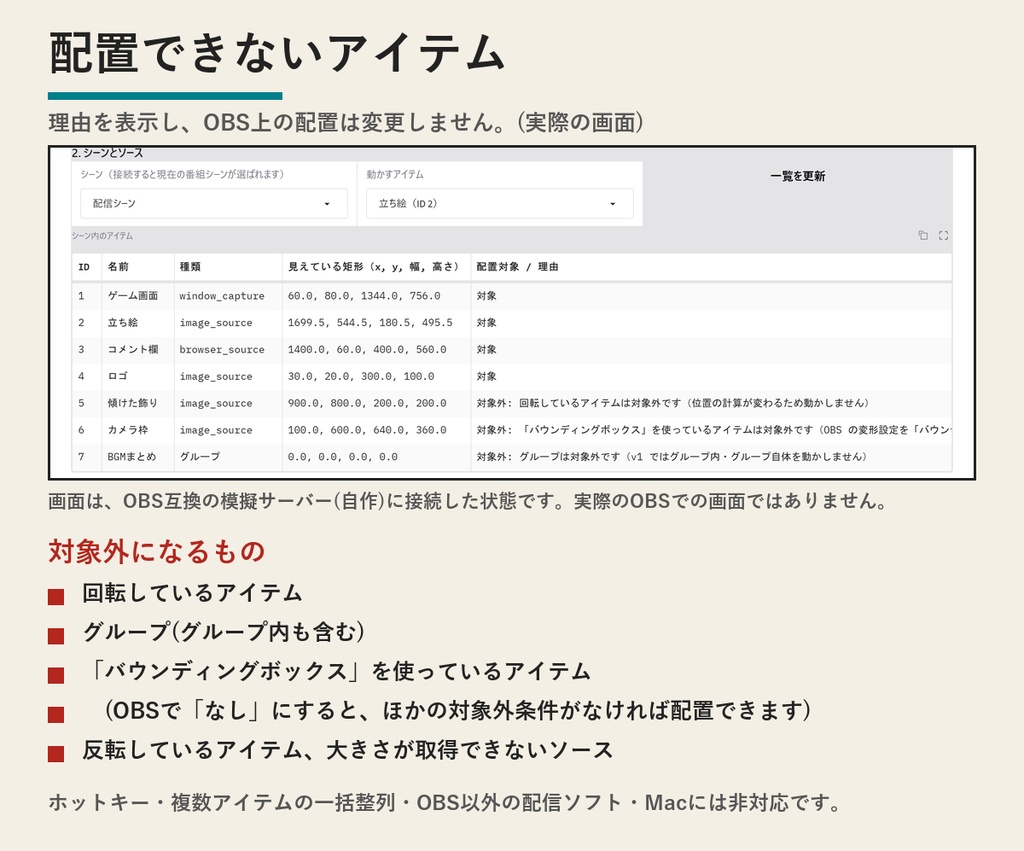Click the 2. シーンとソース section heading

[107, 153]
